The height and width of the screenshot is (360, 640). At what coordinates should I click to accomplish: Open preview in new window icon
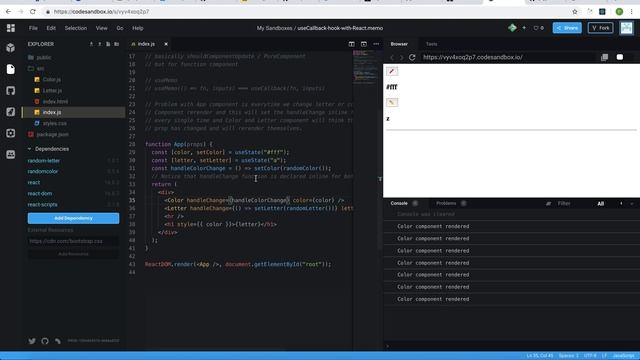pyautogui.click(x=604, y=58)
